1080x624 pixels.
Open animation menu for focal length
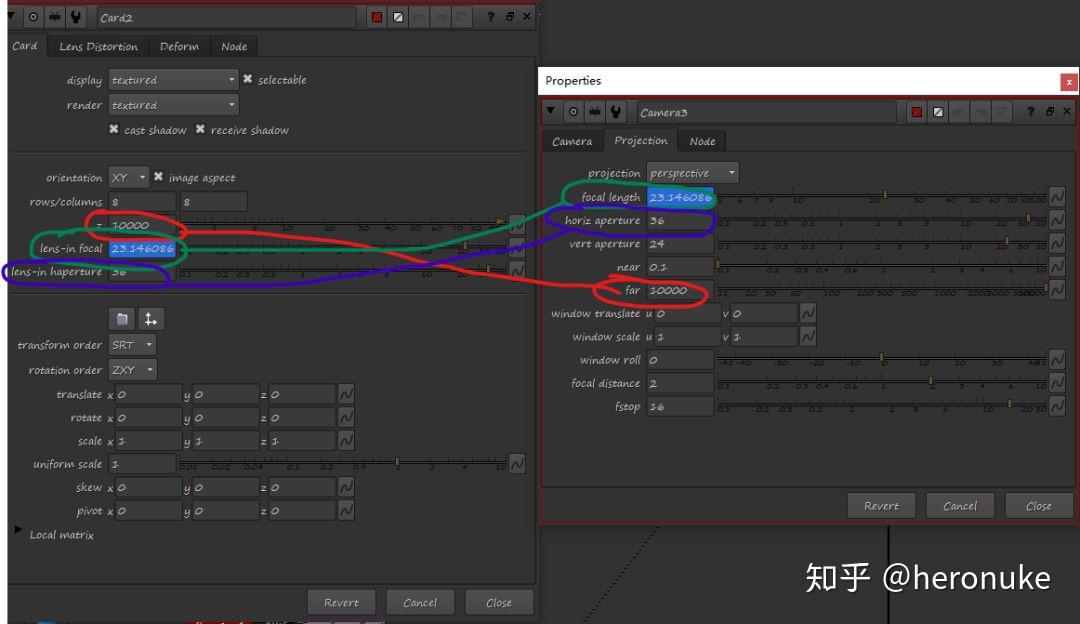point(1057,197)
